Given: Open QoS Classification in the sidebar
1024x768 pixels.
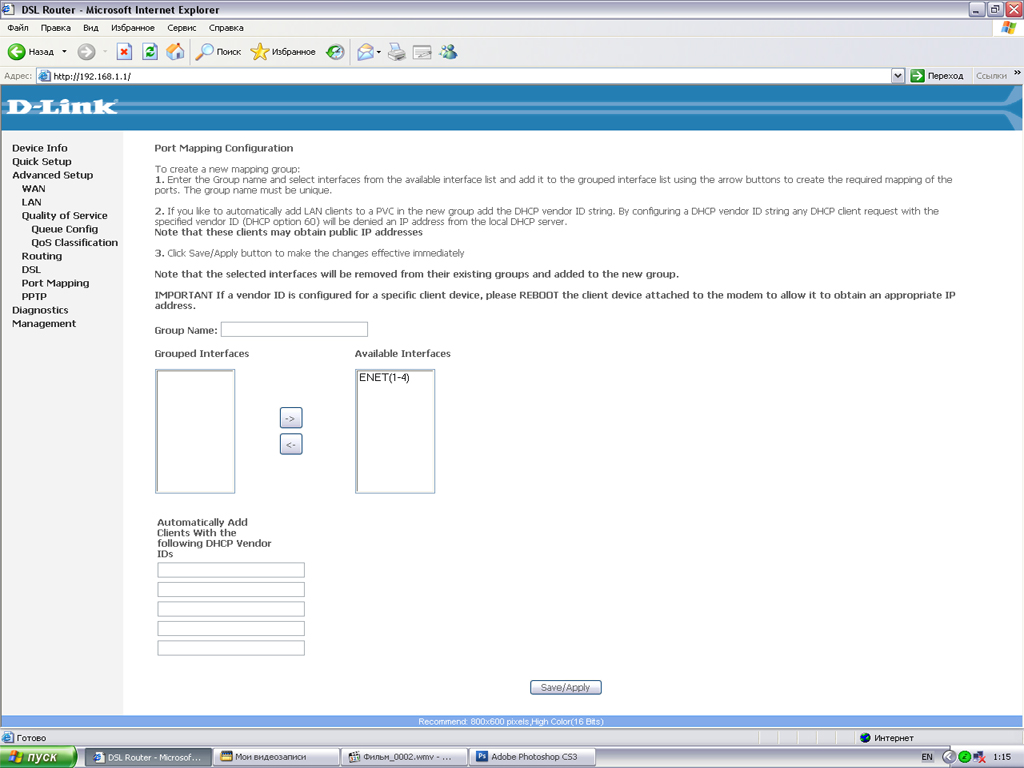Looking at the screenshot, I should pyautogui.click(x=74, y=242).
